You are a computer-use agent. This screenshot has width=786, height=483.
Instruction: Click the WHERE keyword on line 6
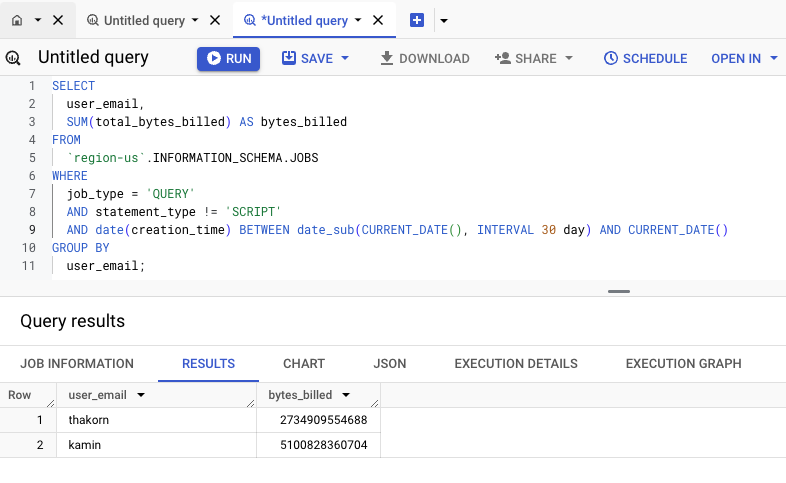click(x=70, y=176)
